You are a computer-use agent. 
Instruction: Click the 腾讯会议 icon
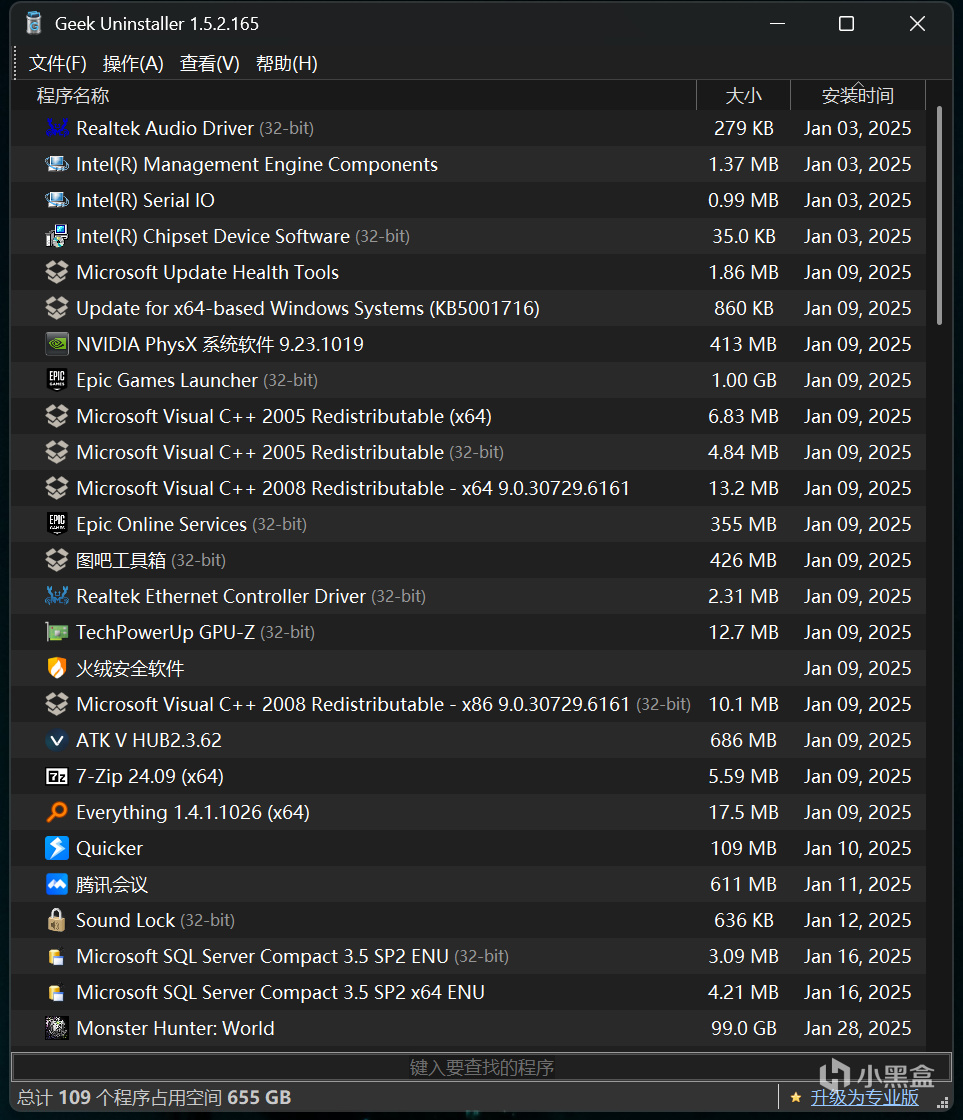point(57,884)
